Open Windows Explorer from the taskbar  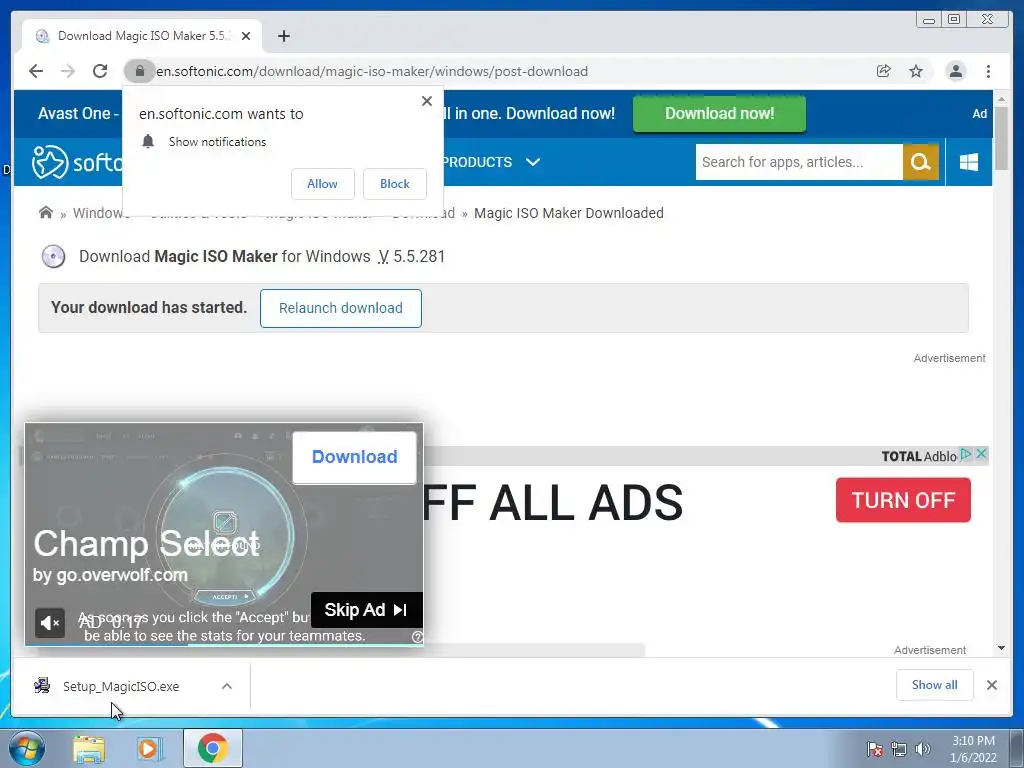pyautogui.click(x=89, y=749)
